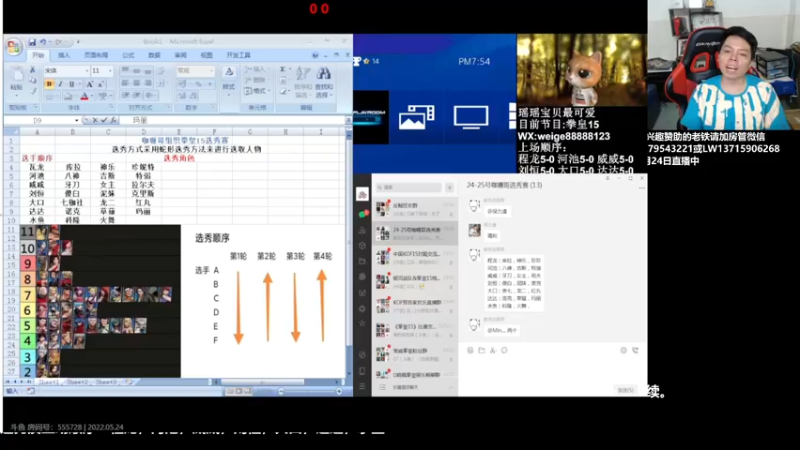Click the screenshot scissors icon in chat
The height and width of the screenshot is (450, 800).
click(493, 351)
